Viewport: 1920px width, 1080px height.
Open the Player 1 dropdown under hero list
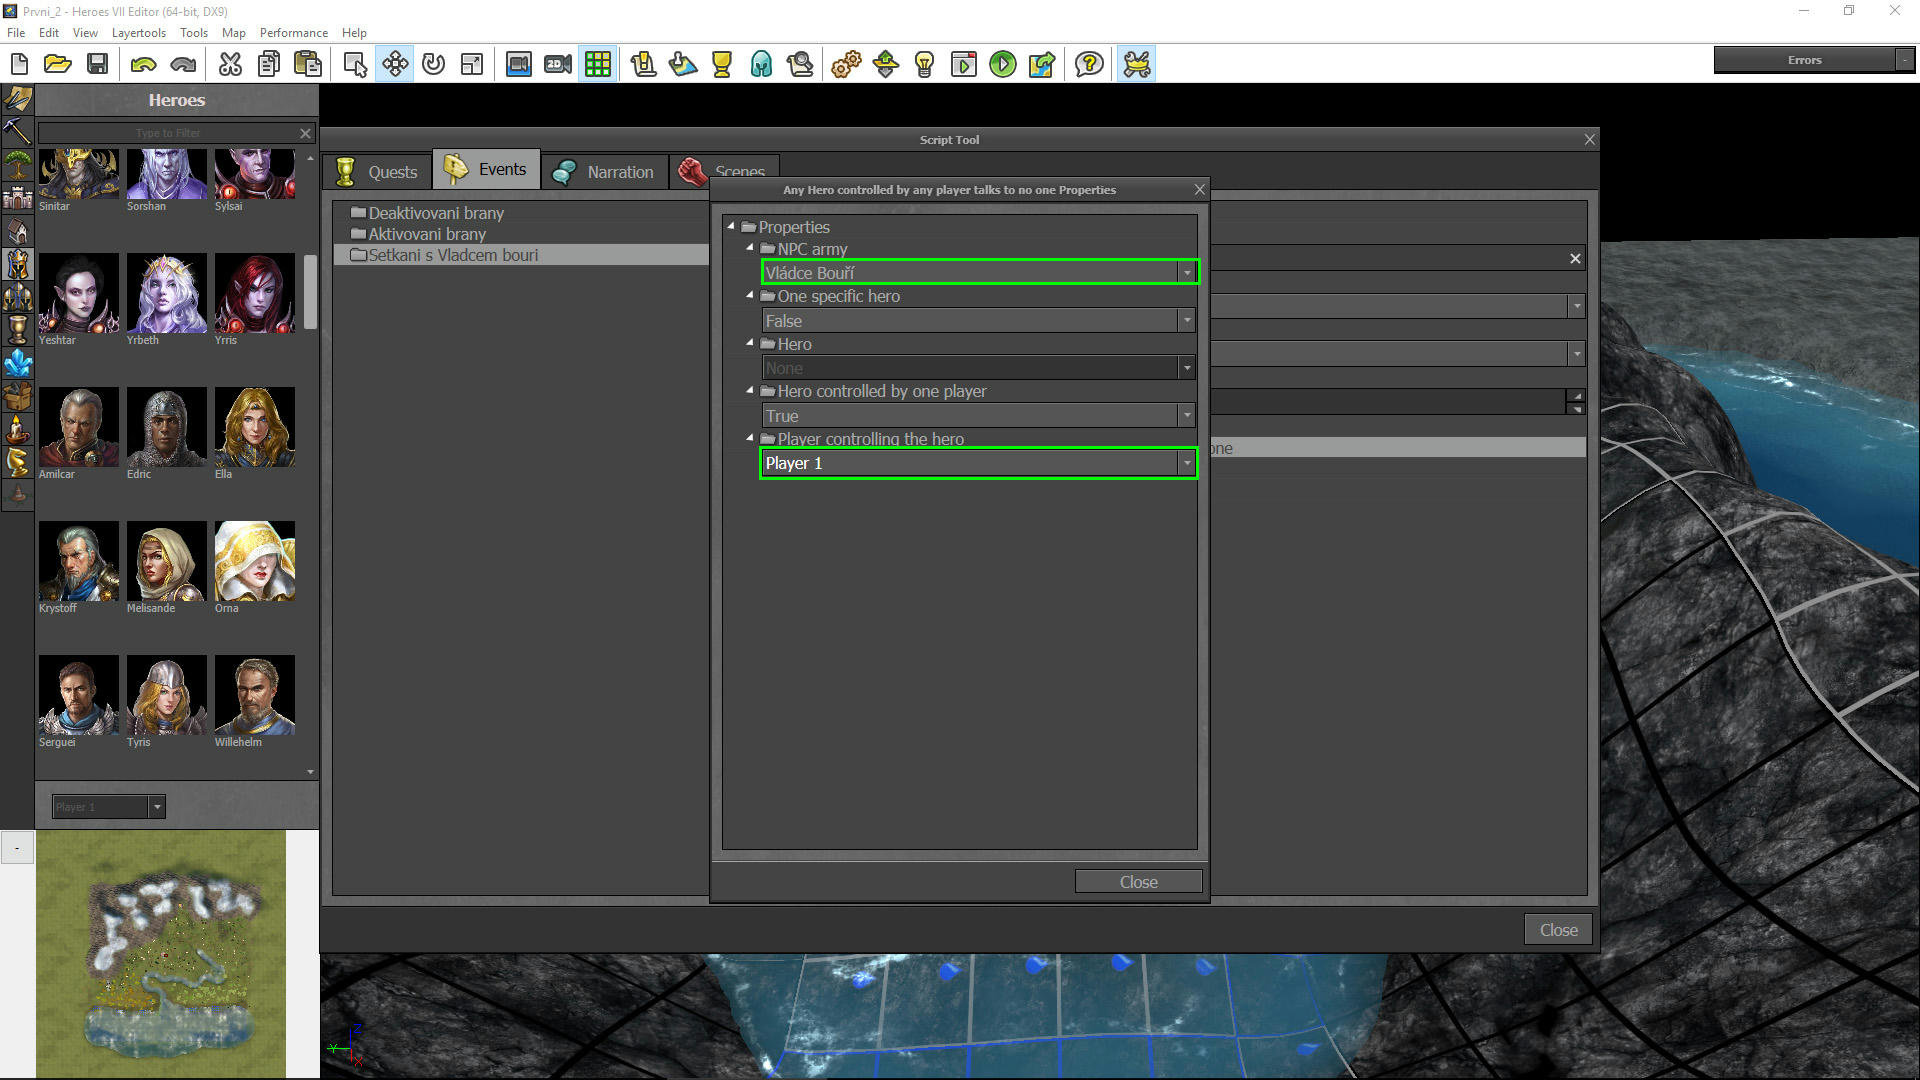click(x=108, y=806)
